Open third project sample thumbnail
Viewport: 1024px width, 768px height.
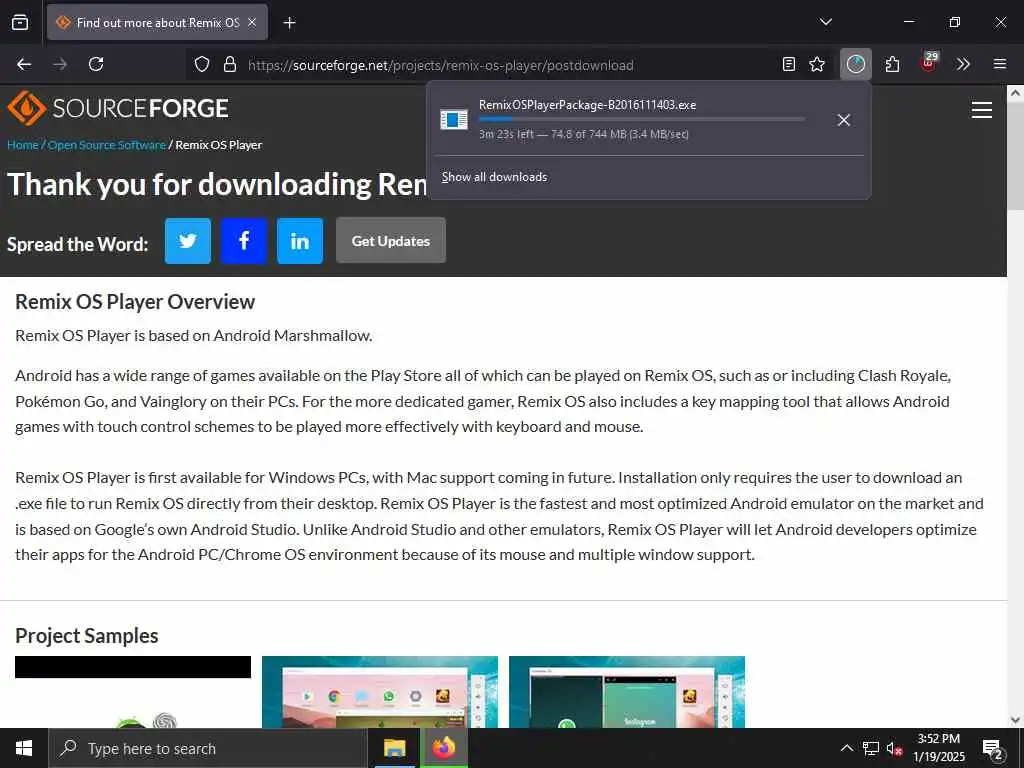point(626,692)
